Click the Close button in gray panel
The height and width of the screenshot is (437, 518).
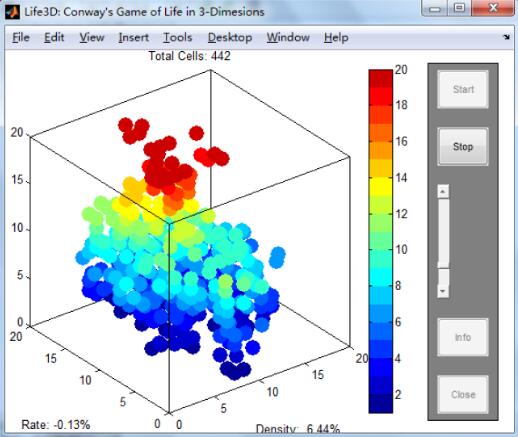click(x=463, y=394)
